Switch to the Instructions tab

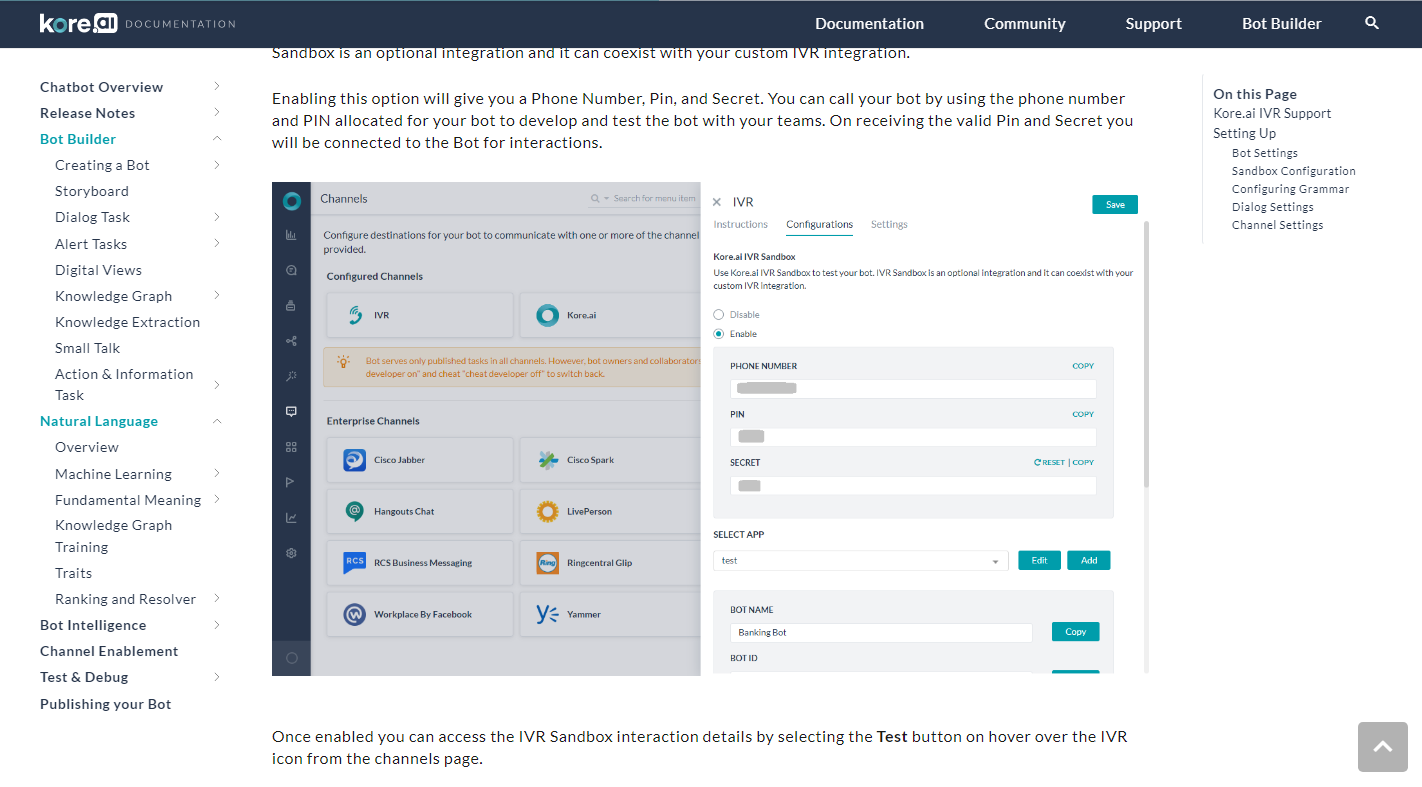click(740, 224)
